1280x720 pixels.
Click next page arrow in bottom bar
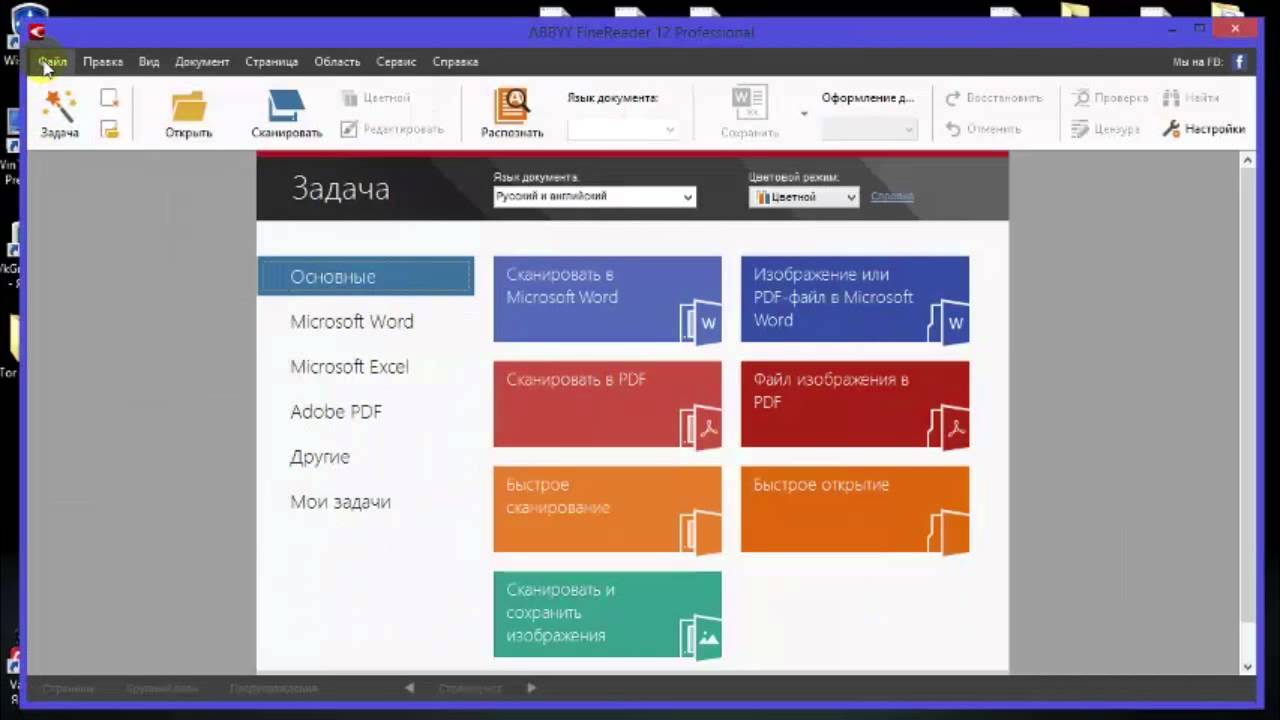click(x=531, y=688)
